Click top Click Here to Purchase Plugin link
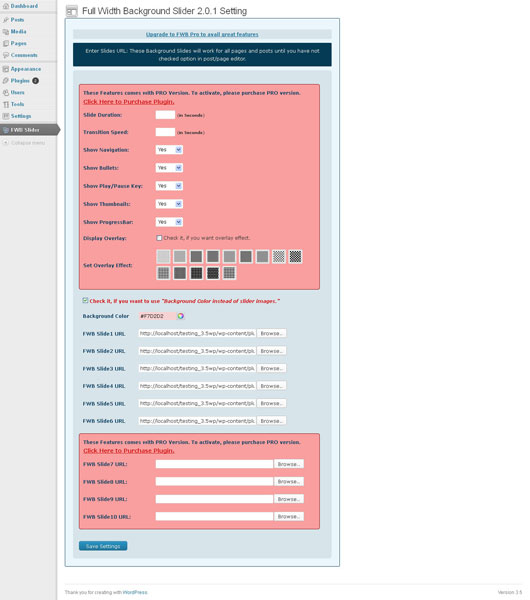 tap(129, 102)
